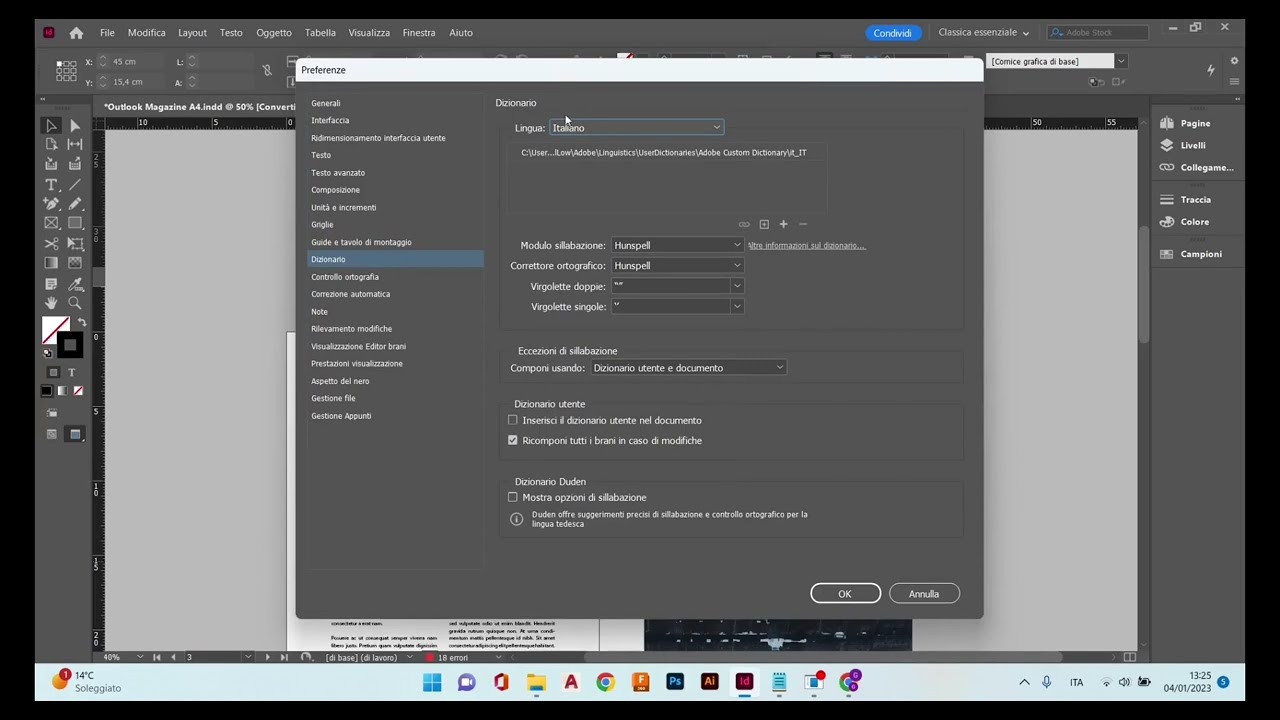Select the Rectangle Frame tool
The image size is (1280, 720).
[51, 223]
